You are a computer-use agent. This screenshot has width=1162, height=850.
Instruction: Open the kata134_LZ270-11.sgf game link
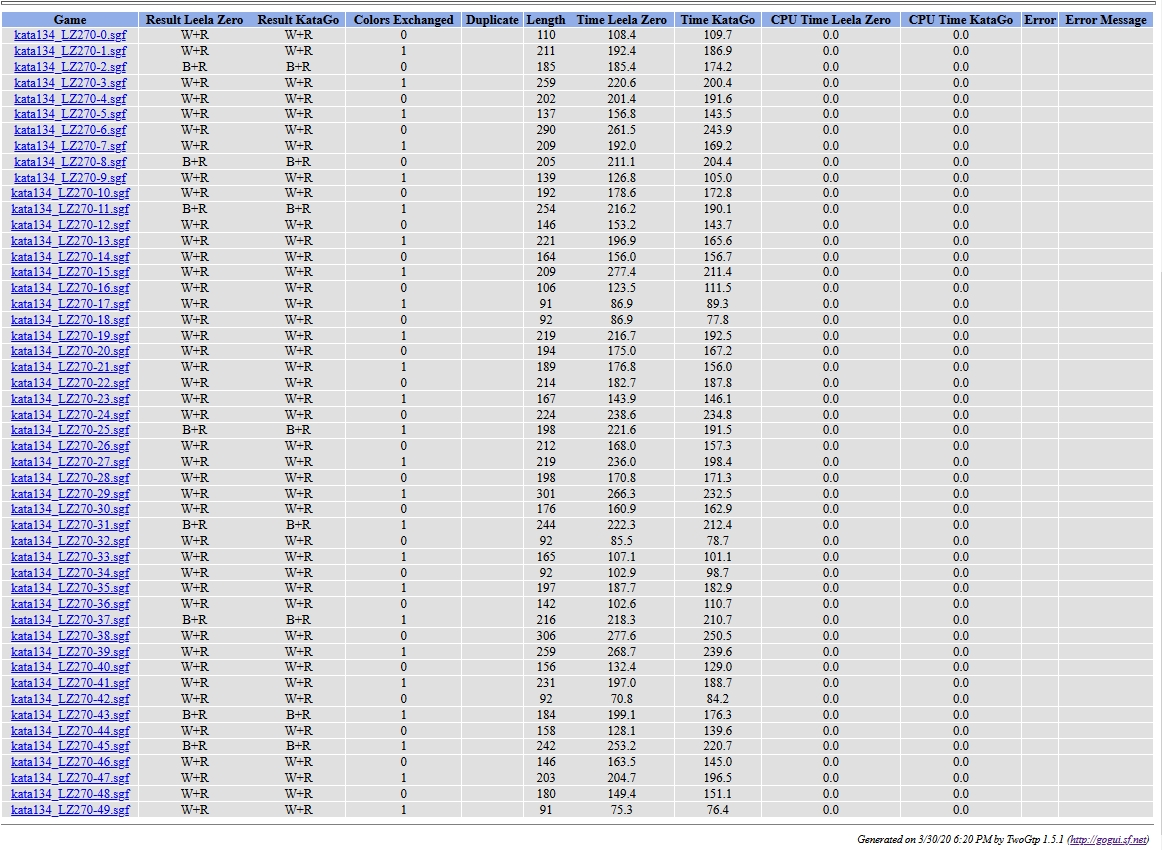(70, 209)
